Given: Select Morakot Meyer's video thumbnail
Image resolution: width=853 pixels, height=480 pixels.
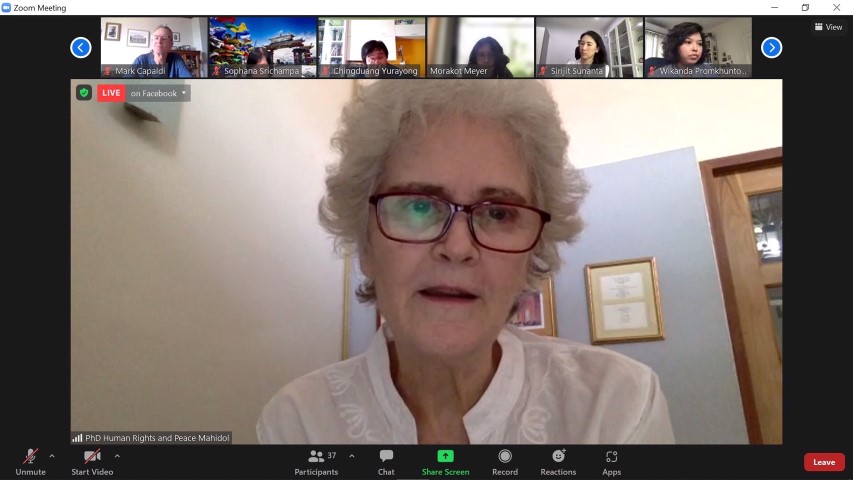Looking at the screenshot, I should 480,47.
